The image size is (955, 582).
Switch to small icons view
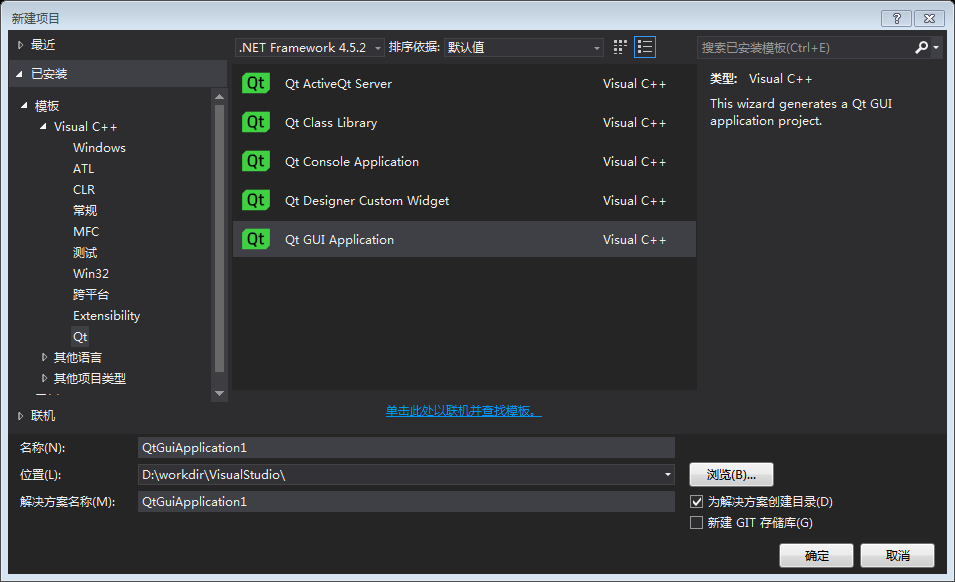coord(620,47)
